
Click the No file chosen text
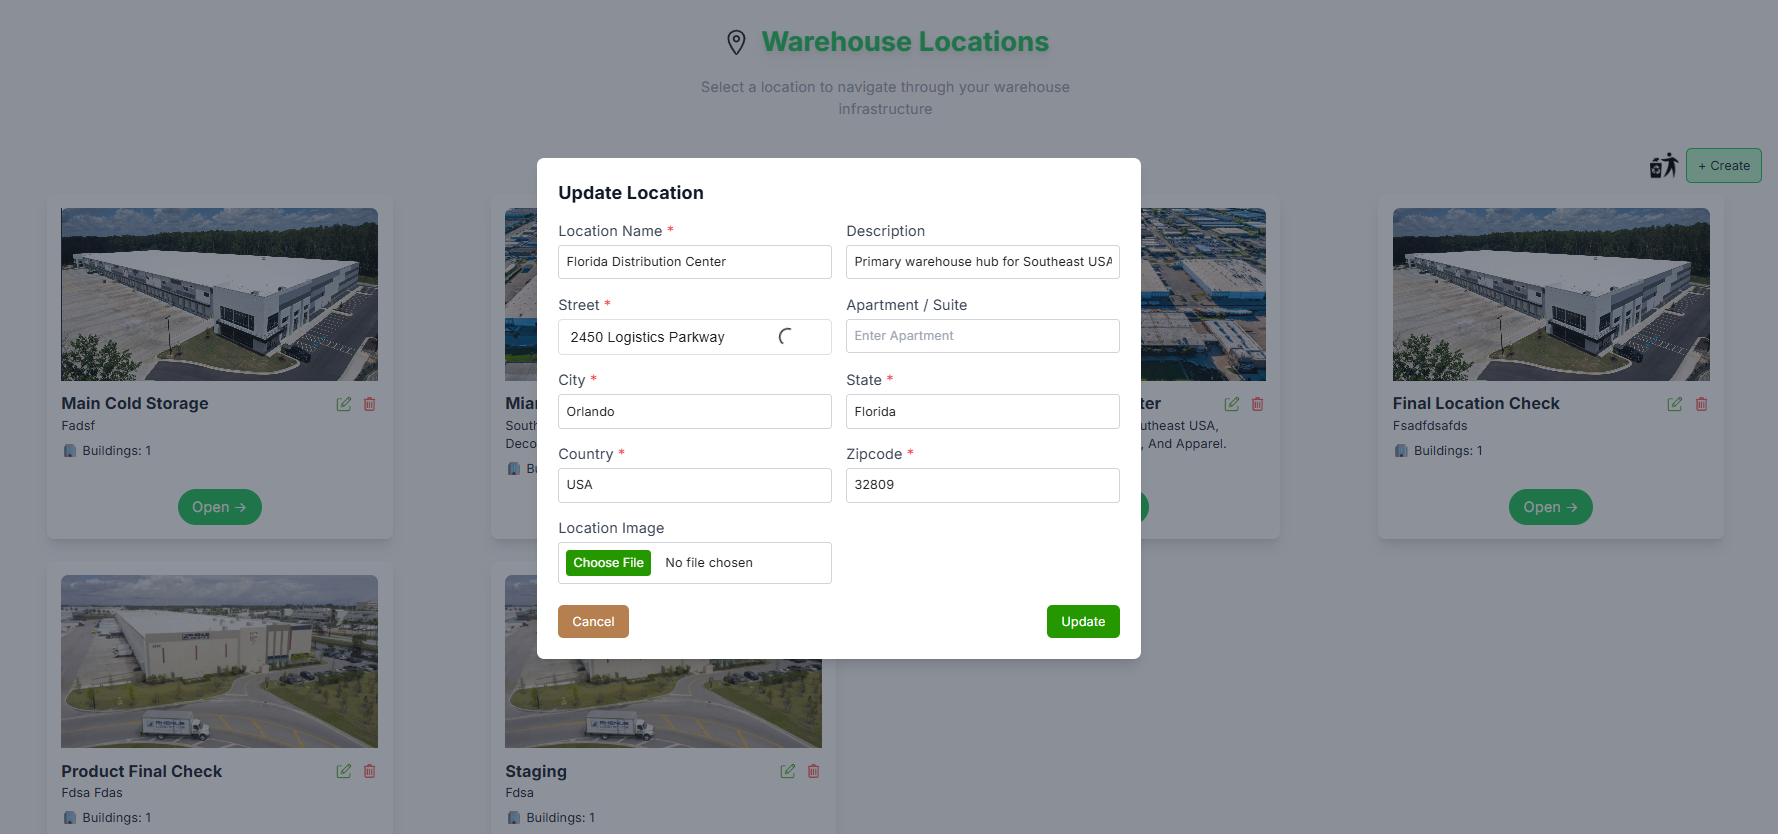pos(709,563)
